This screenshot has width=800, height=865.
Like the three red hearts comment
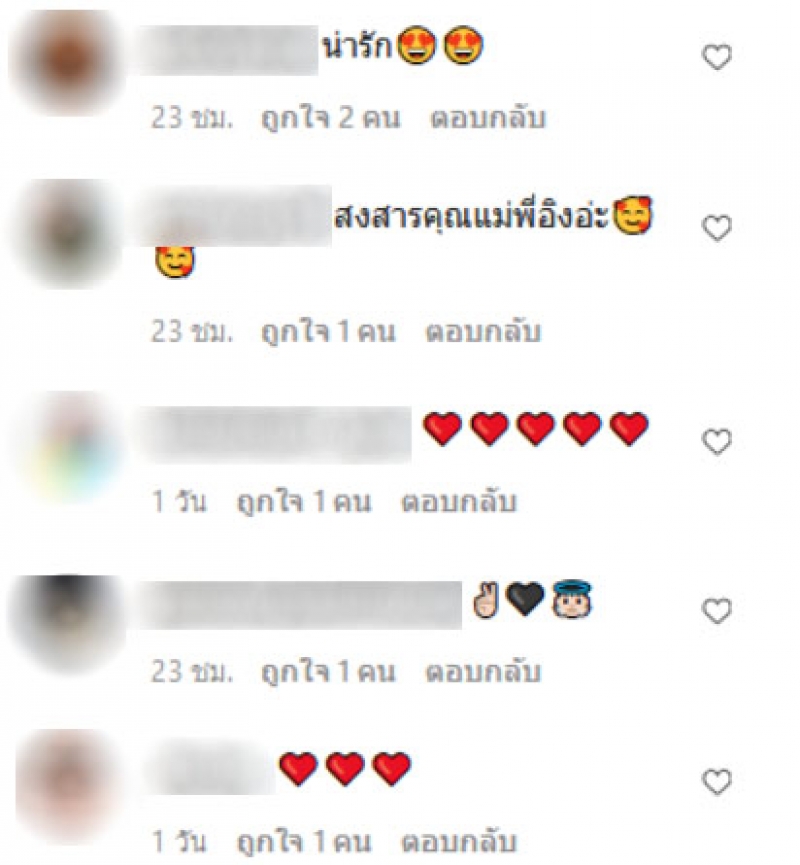[x=717, y=782]
